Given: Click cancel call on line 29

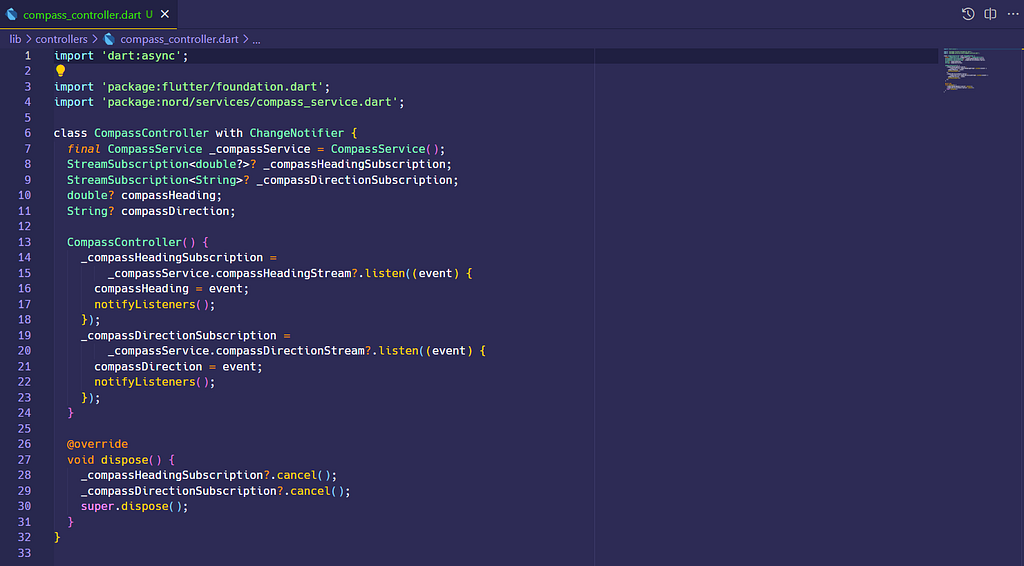Looking at the screenshot, I should coord(310,491).
